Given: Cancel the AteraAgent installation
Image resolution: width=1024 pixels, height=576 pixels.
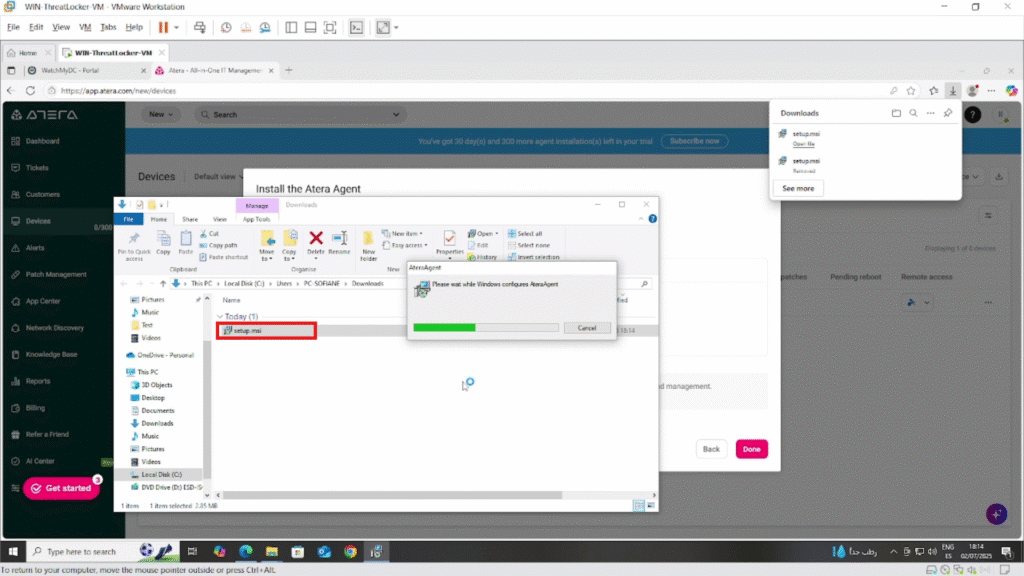Looking at the screenshot, I should [586, 328].
